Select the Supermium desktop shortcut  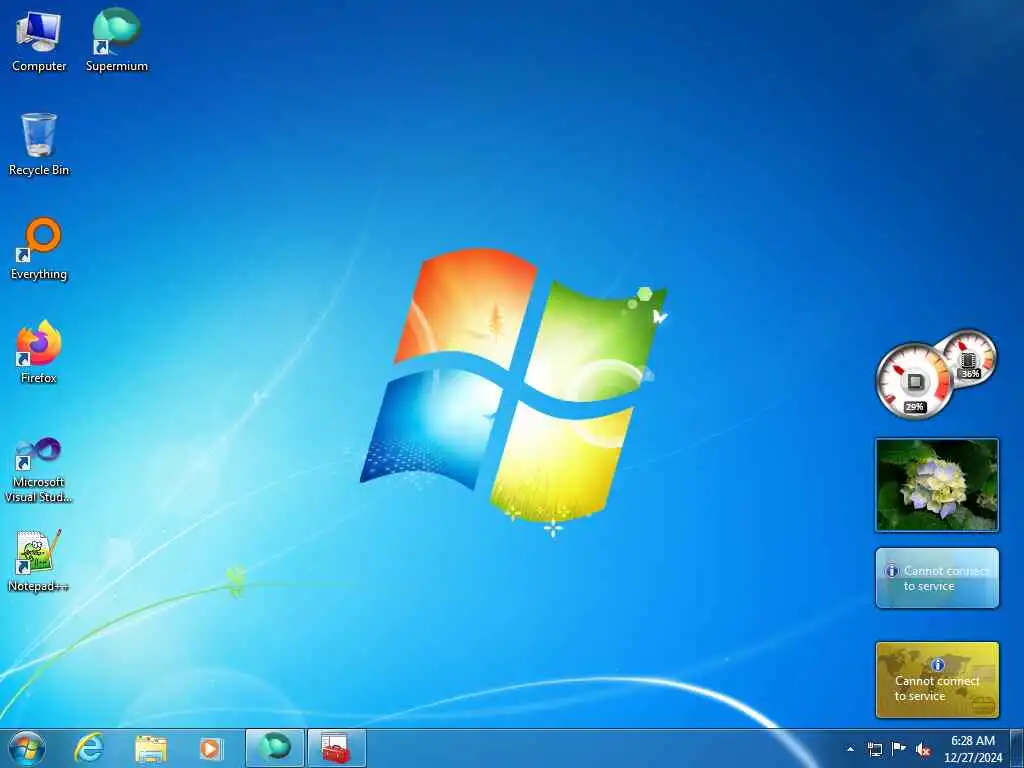pyautogui.click(x=116, y=40)
